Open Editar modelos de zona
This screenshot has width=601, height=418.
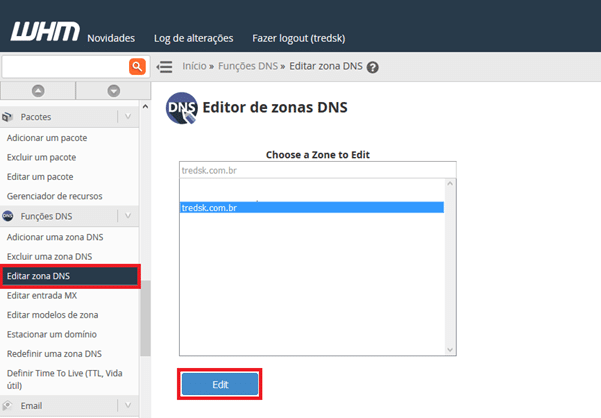tap(53, 315)
